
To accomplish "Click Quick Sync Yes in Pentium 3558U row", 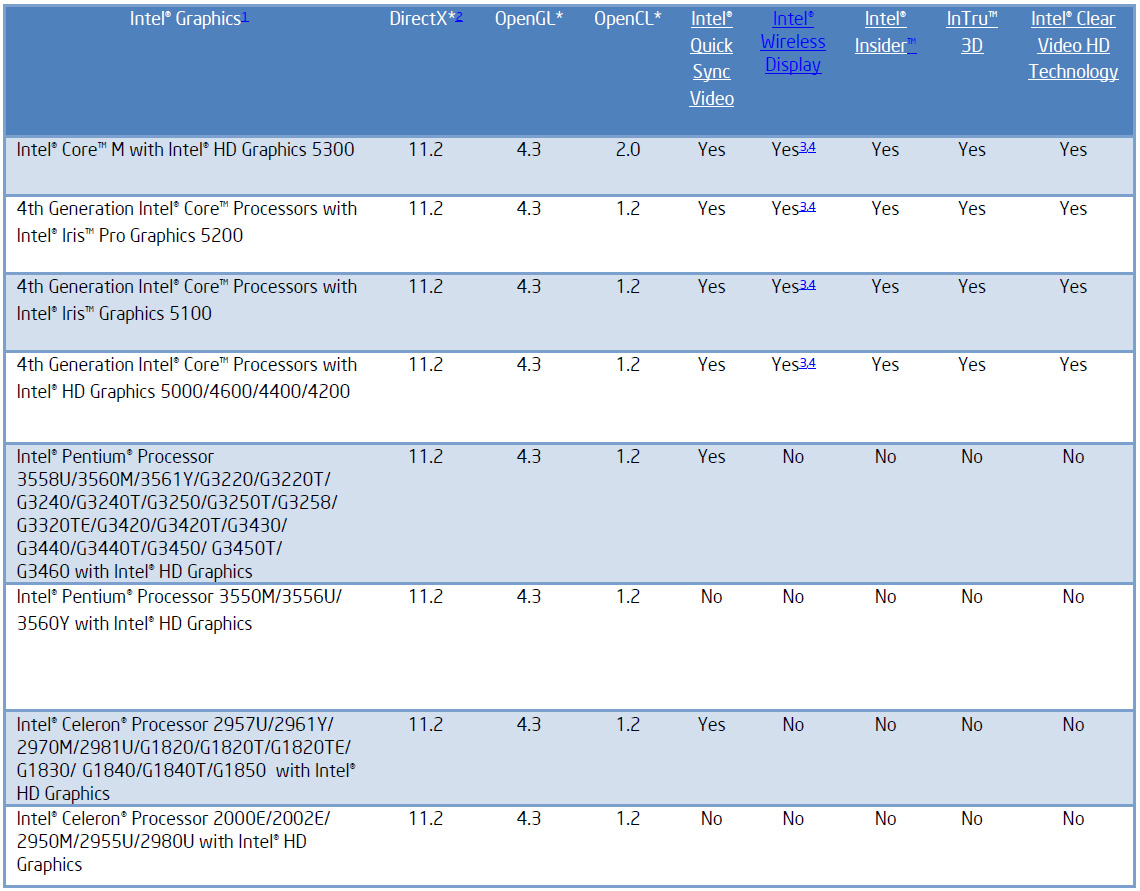I will [x=711, y=456].
